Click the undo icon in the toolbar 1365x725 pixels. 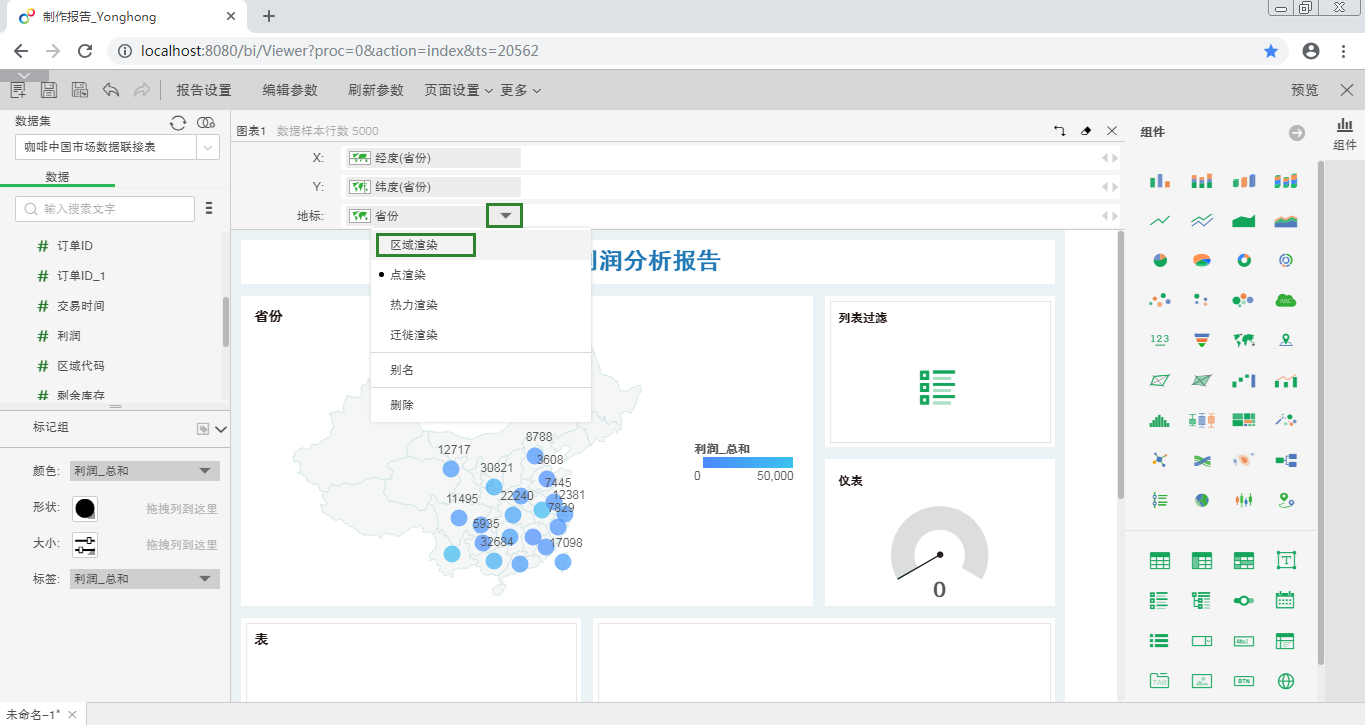point(109,89)
